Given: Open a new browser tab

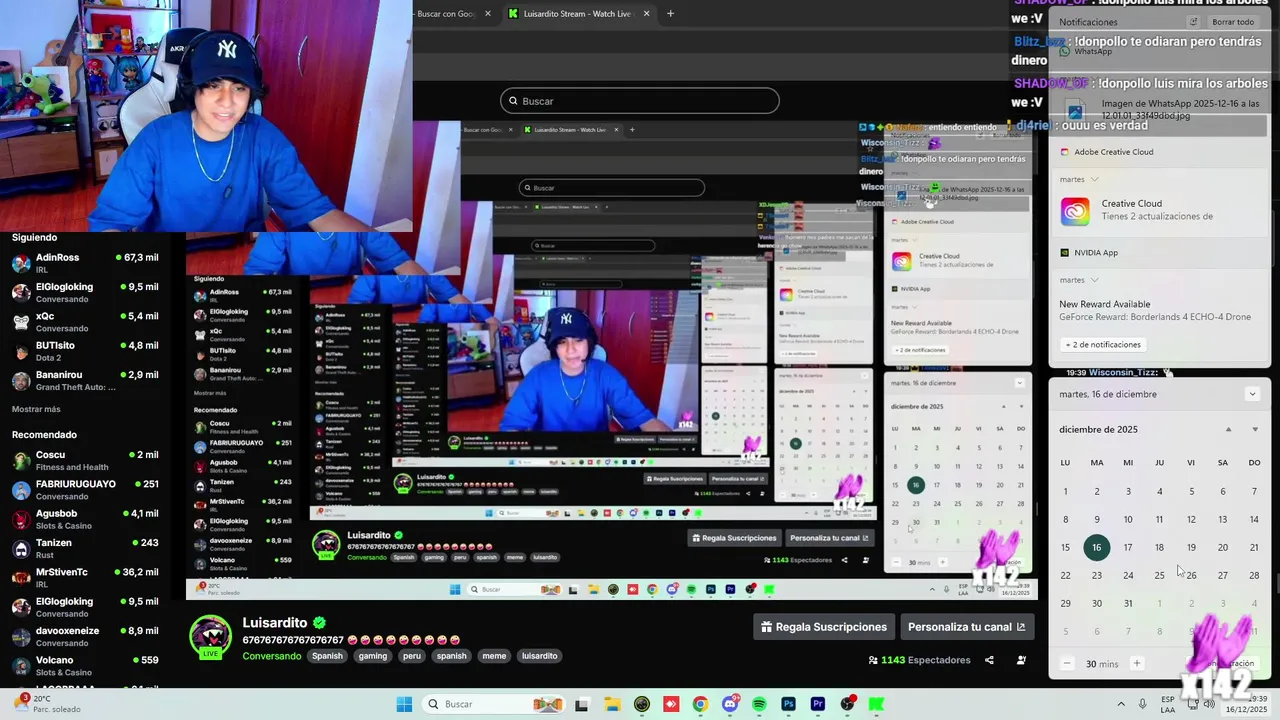Looking at the screenshot, I should [x=670, y=14].
